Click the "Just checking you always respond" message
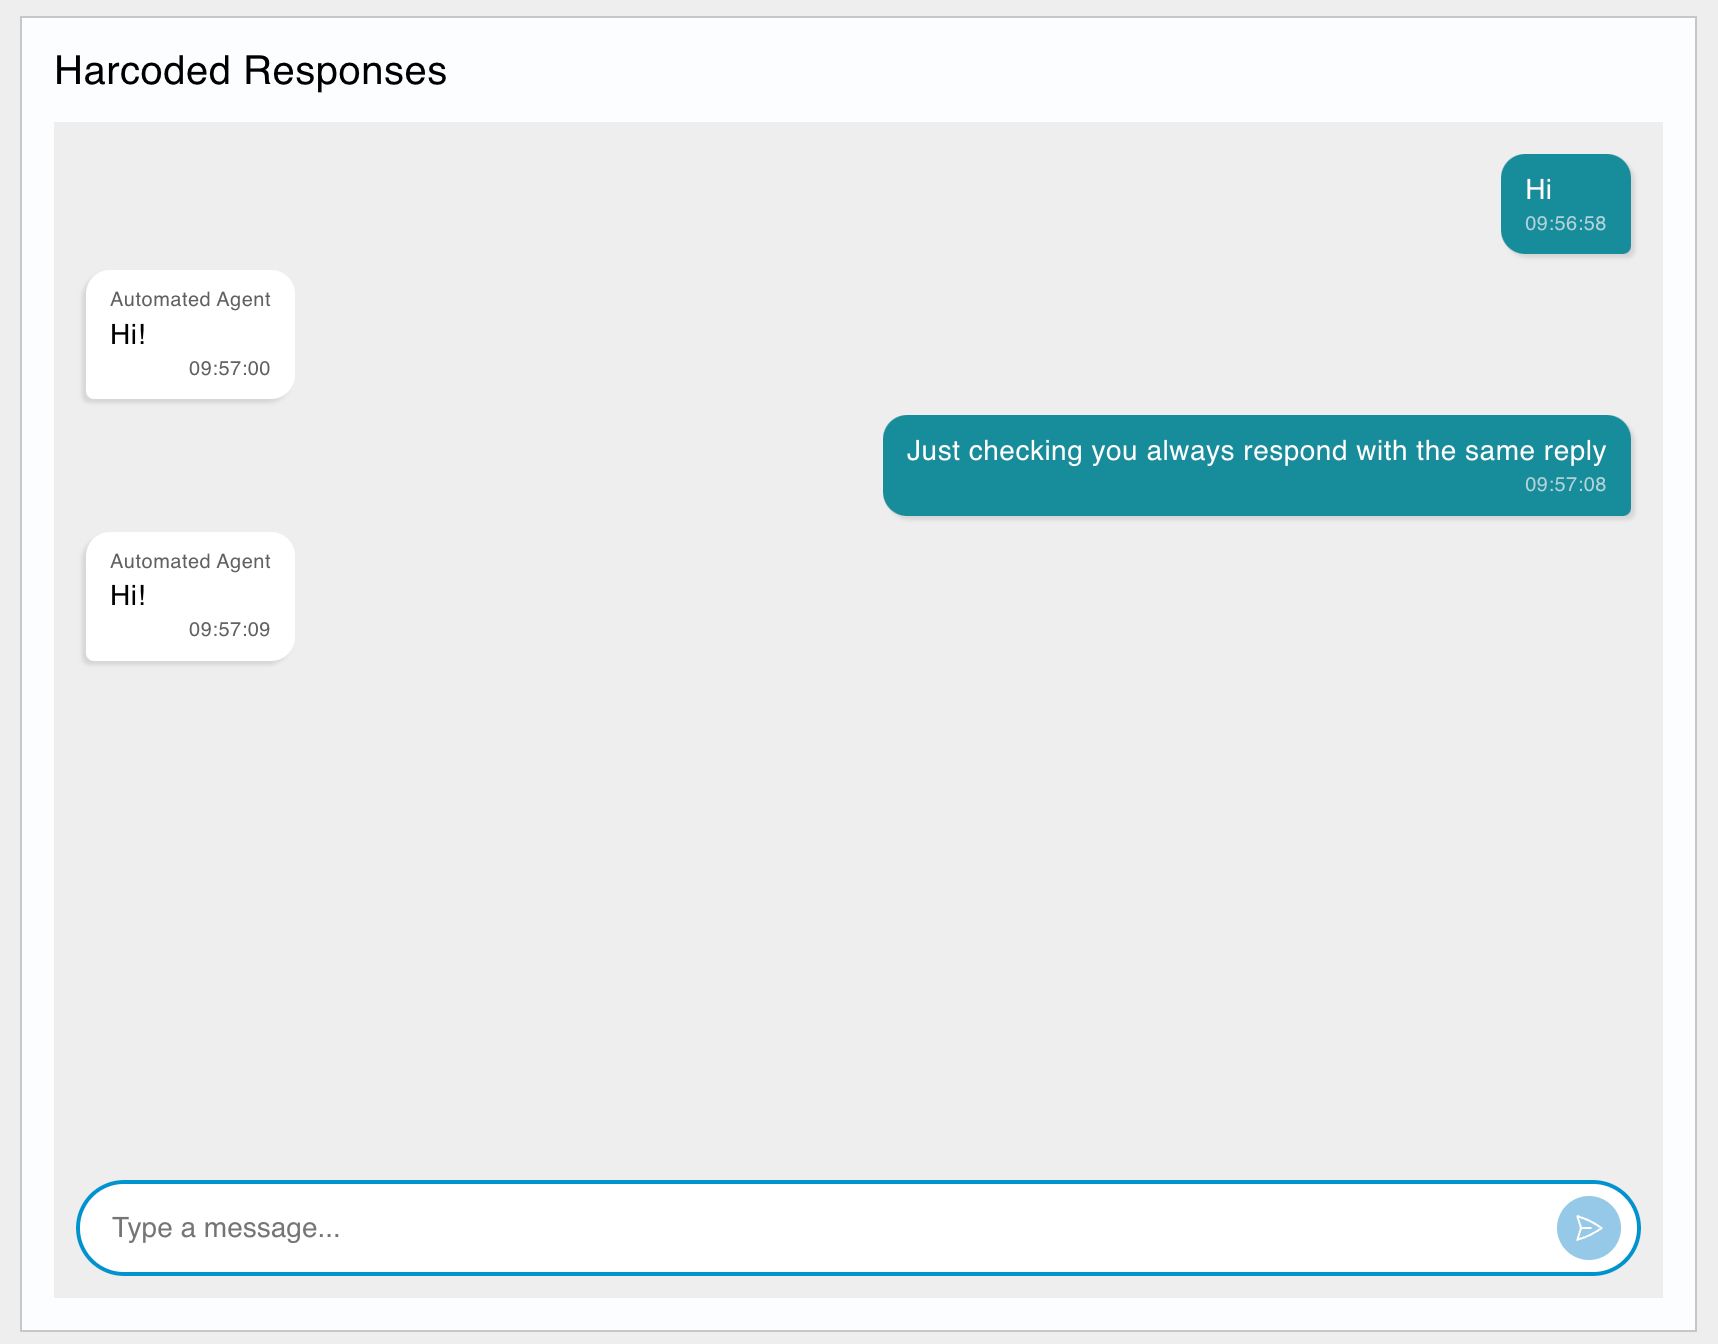1718x1344 pixels. coord(1255,451)
